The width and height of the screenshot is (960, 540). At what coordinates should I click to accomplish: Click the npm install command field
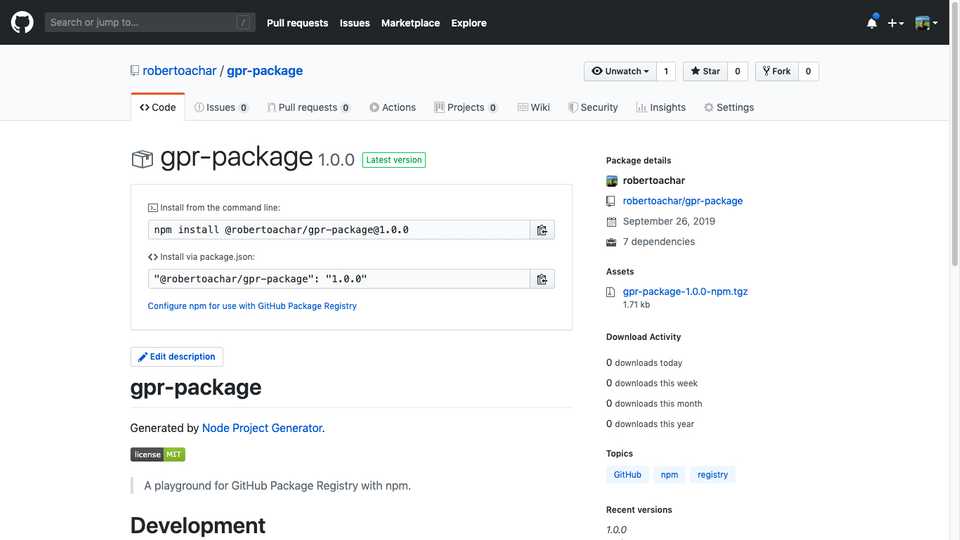coord(339,230)
